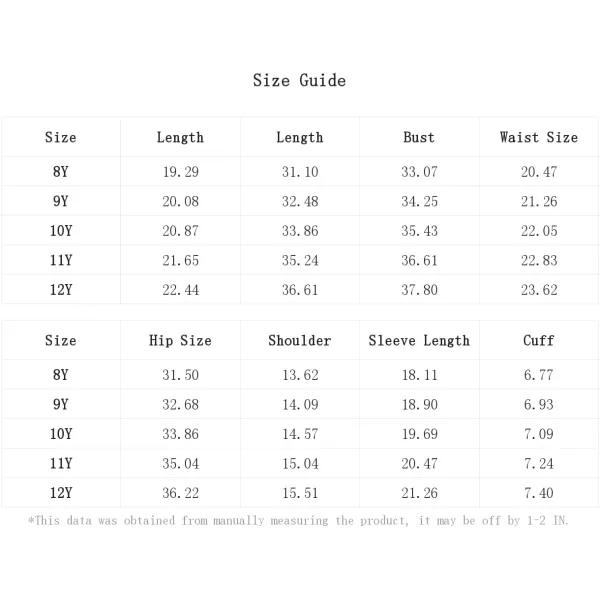
Task: Click waist size value 23.62
Action: [x=539, y=290]
